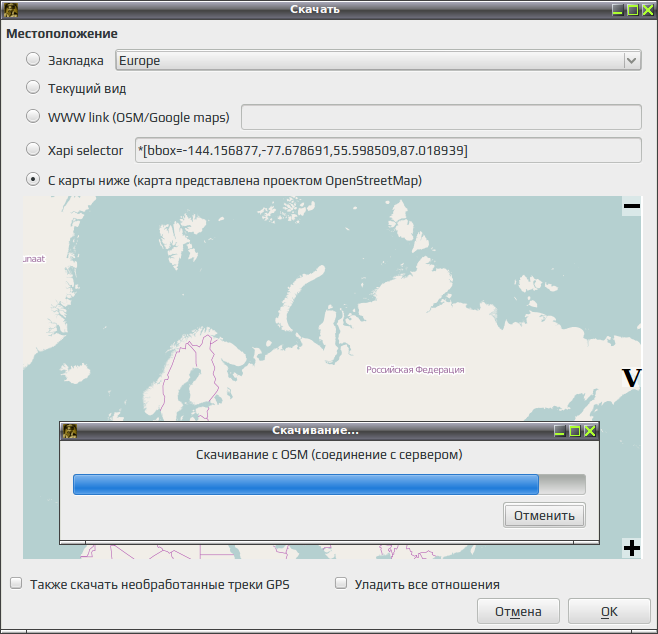
Task: Click the Отмена button
Action: point(518,611)
